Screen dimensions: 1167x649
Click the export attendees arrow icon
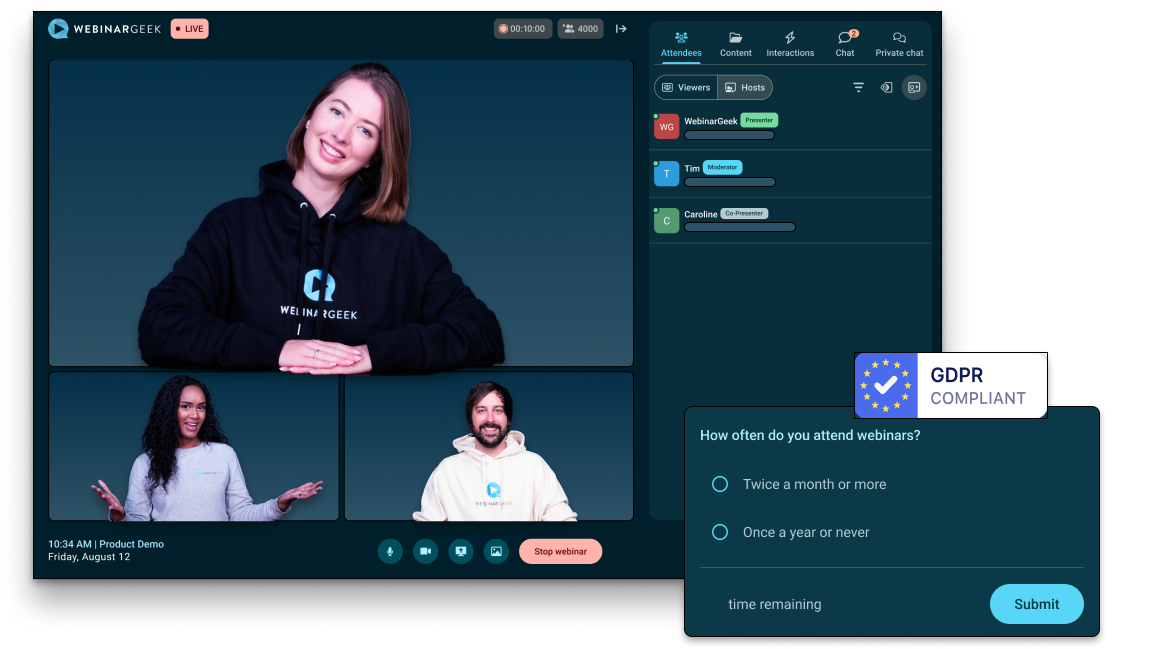point(886,88)
